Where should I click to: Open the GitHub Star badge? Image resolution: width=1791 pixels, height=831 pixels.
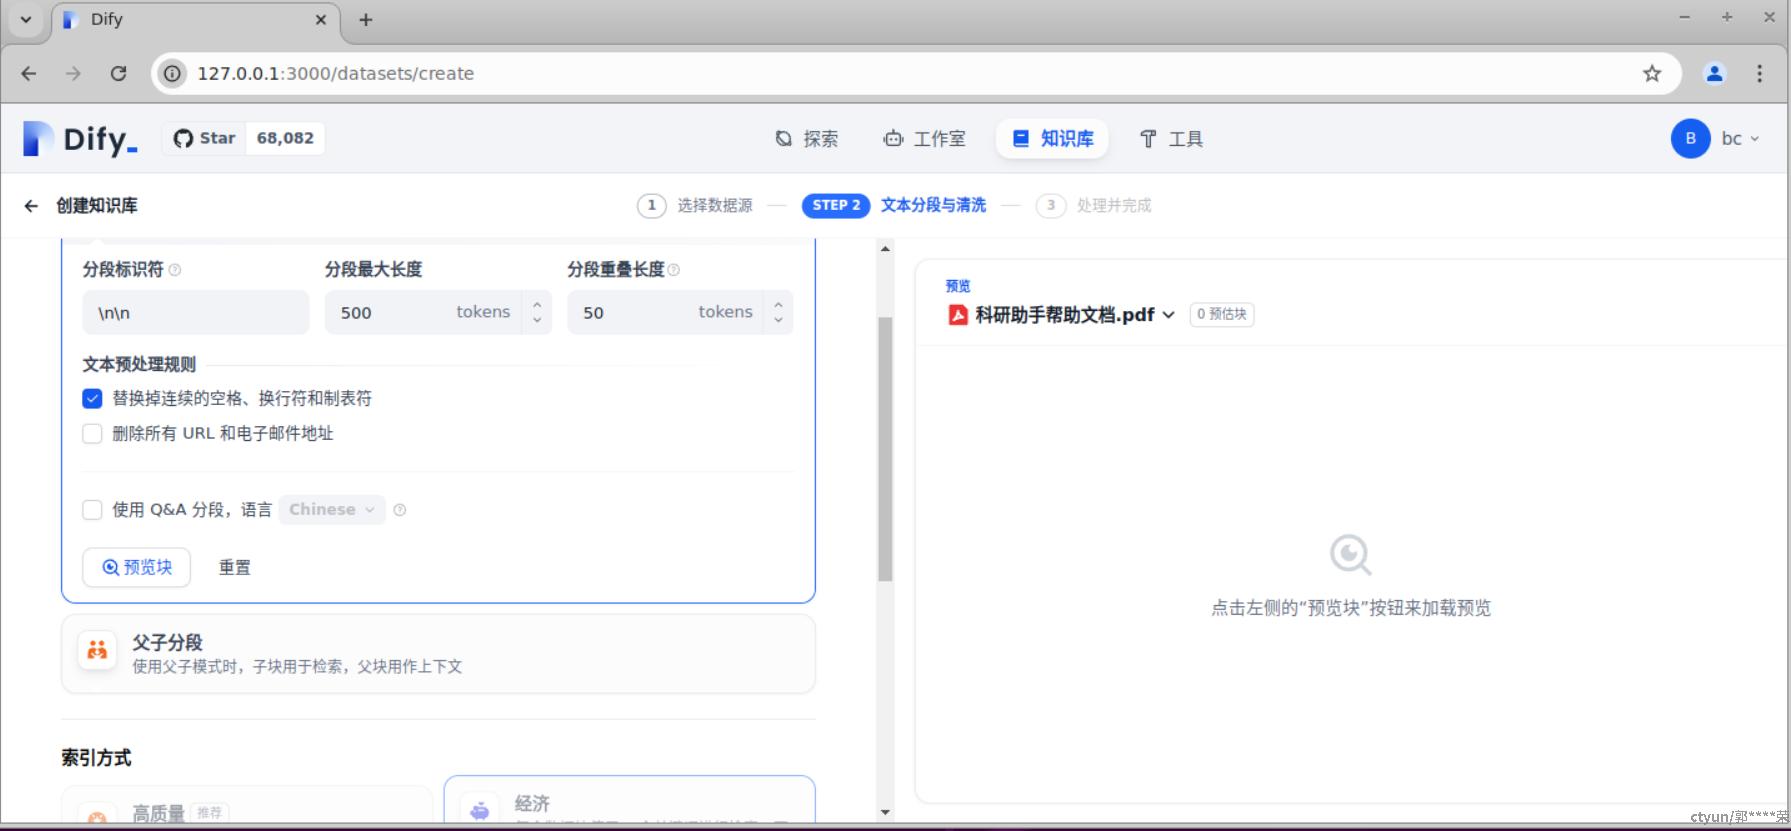point(243,138)
